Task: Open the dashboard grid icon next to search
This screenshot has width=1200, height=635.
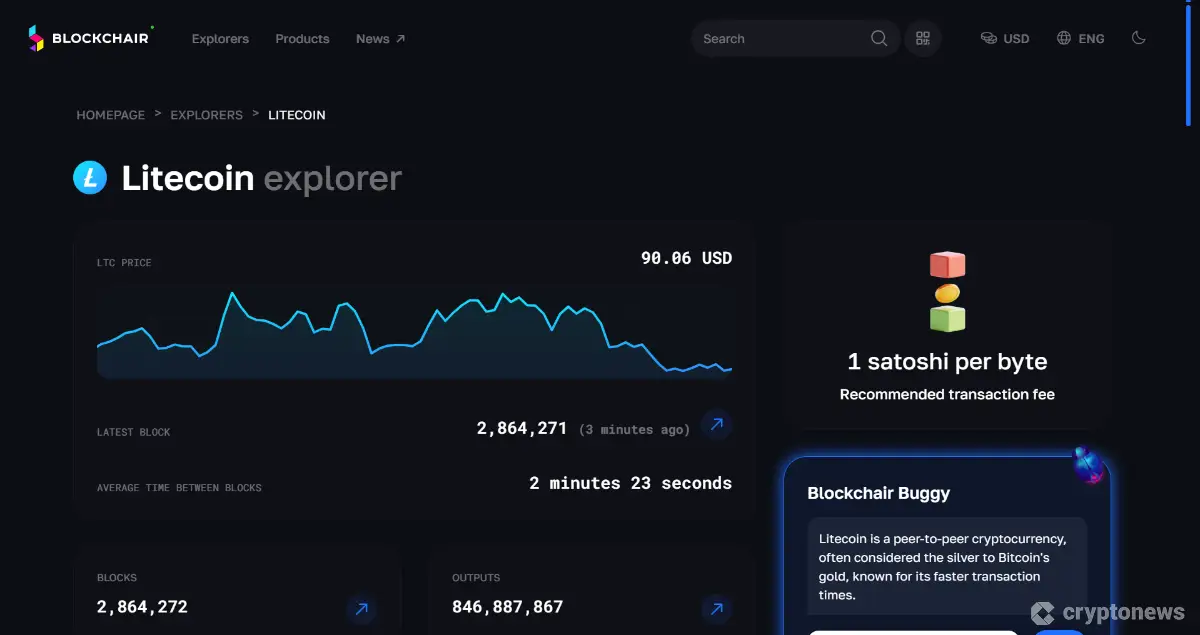Action: coord(922,38)
